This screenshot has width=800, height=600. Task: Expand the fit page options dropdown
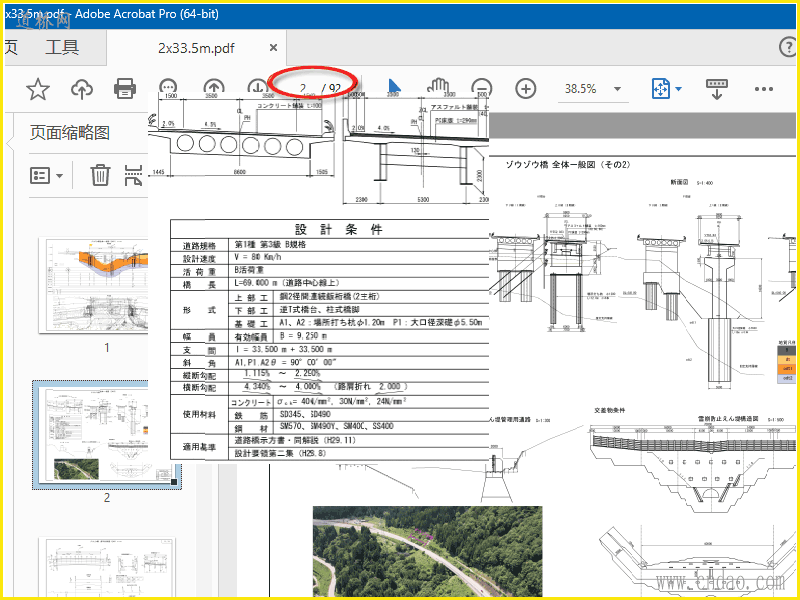point(678,89)
